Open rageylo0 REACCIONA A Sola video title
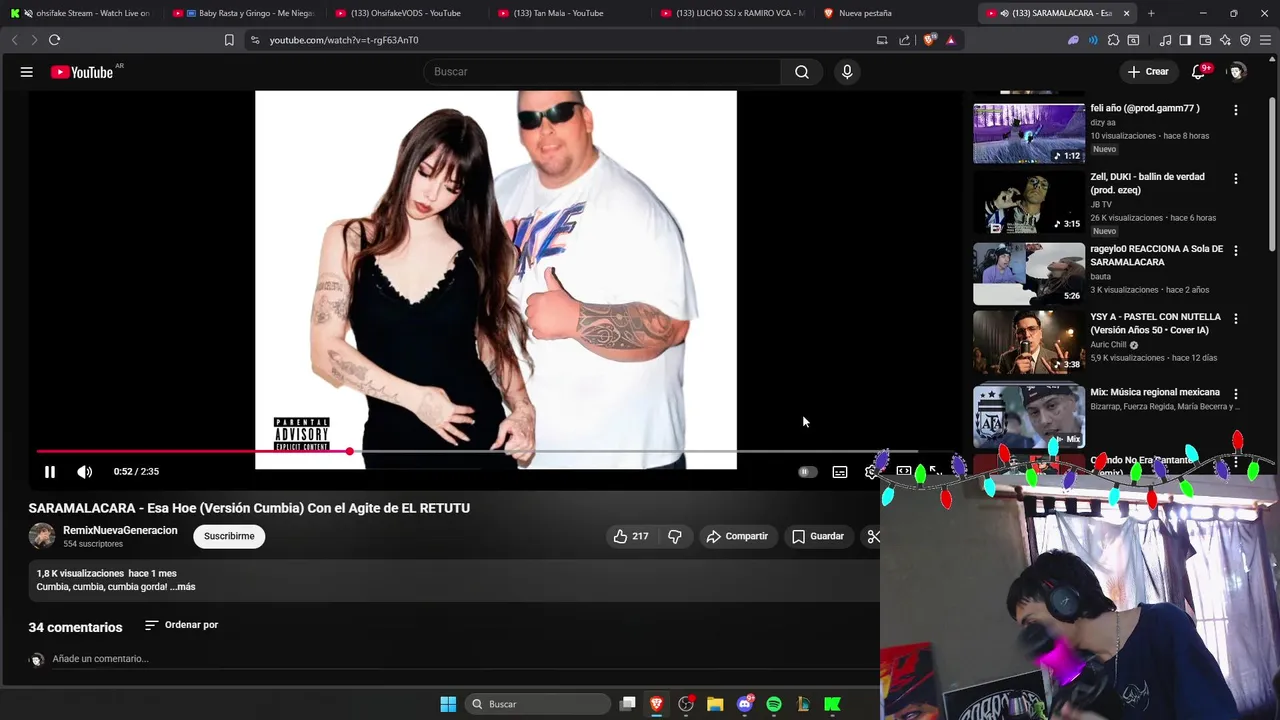 tap(1156, 255)
